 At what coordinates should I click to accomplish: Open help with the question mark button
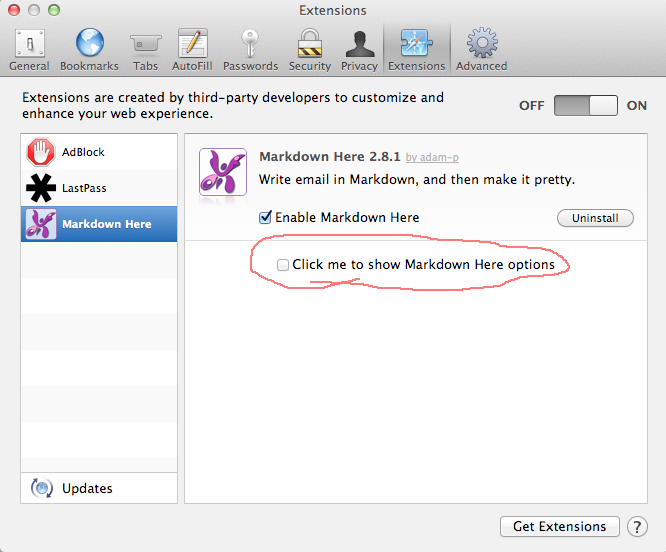tap(637, 527)
